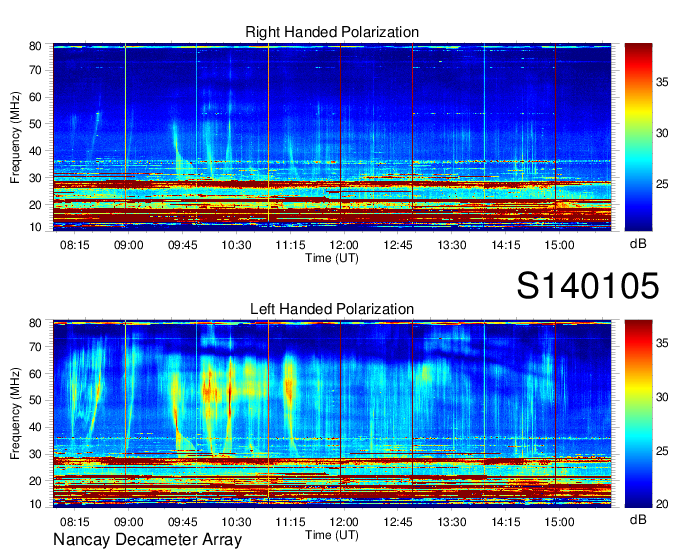Screen dimensions: 680x552
Task: Click the 40 MHz tick of Right Handed plot
Action: [35, 151]
